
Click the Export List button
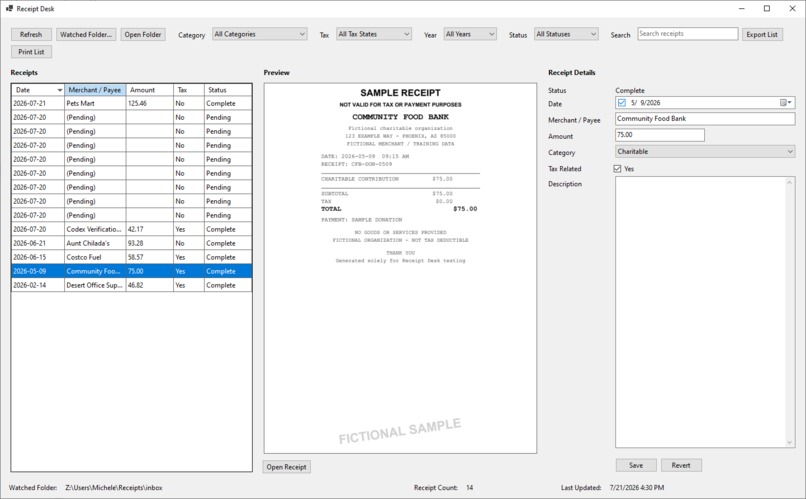(762, 34)
